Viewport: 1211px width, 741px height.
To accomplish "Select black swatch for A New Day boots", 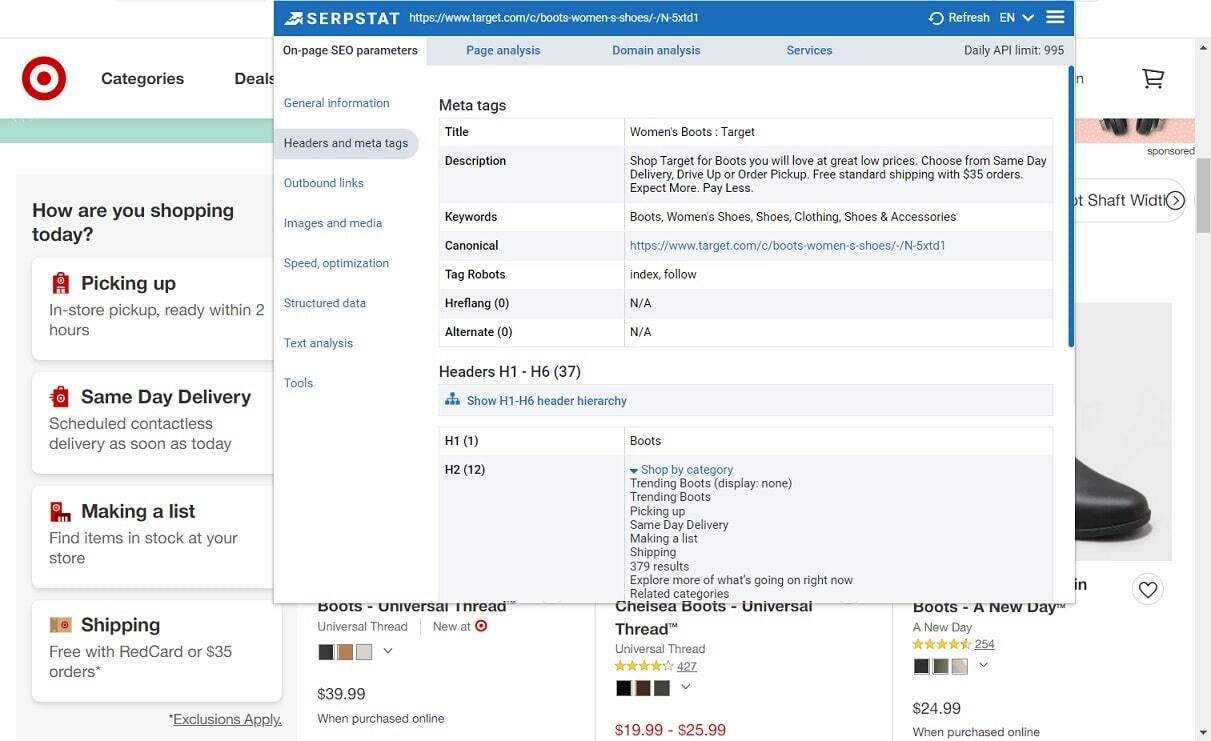I will [x=922, y=666].
